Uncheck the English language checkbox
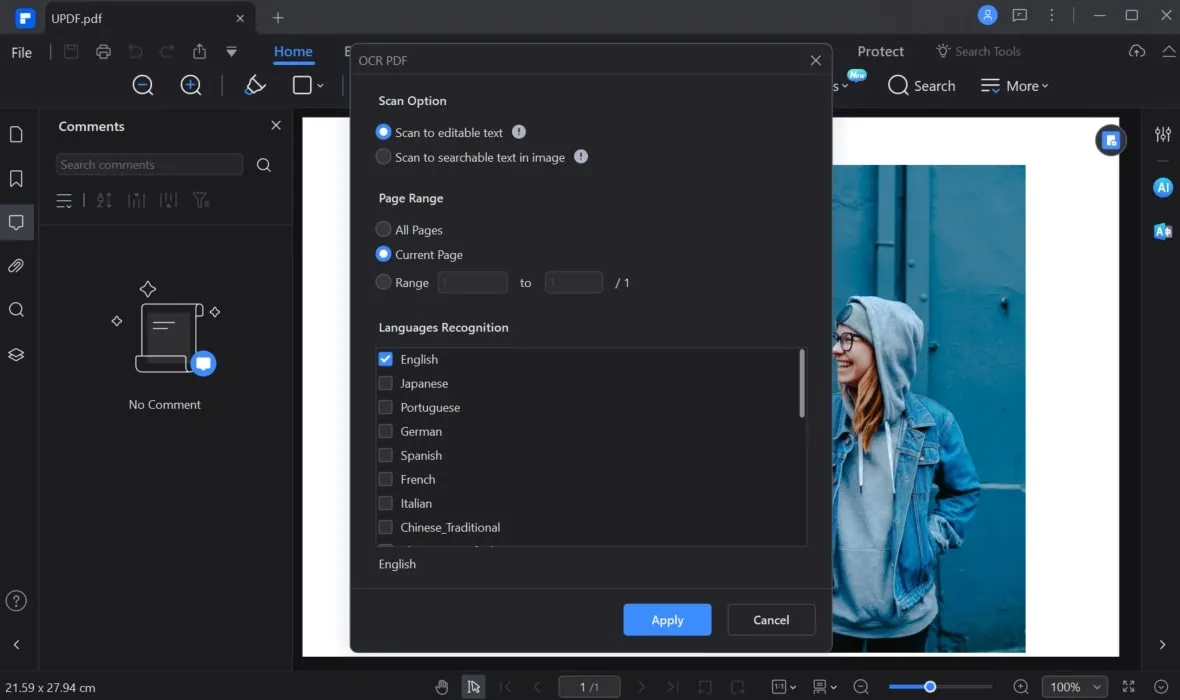 click(x=385, y=359)
